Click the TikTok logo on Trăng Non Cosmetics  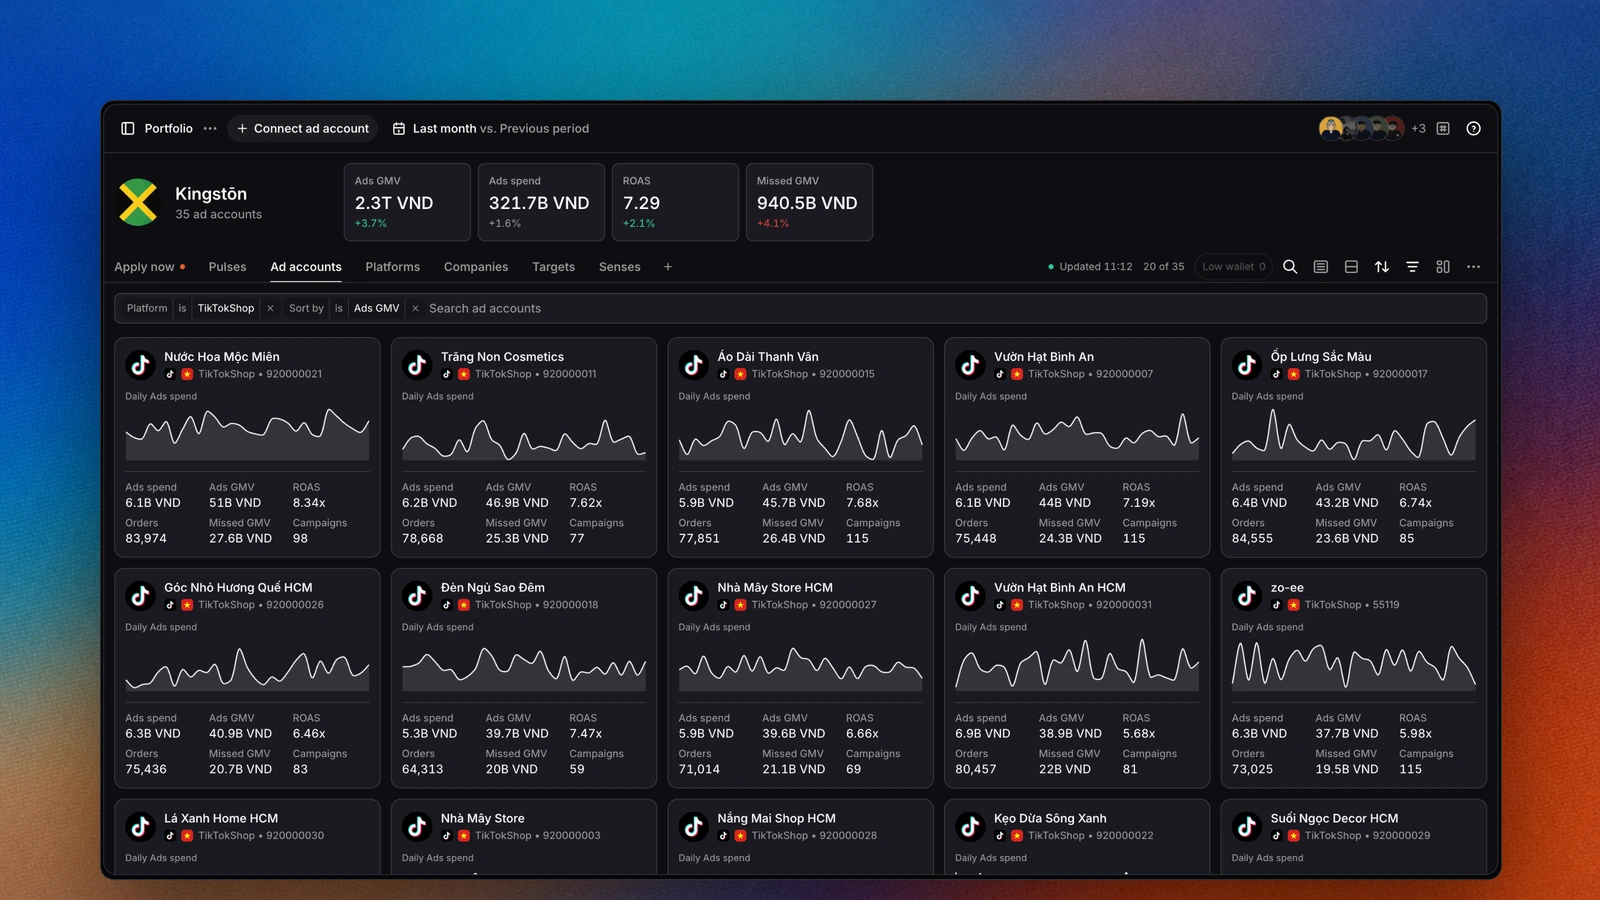pos(417,365)
